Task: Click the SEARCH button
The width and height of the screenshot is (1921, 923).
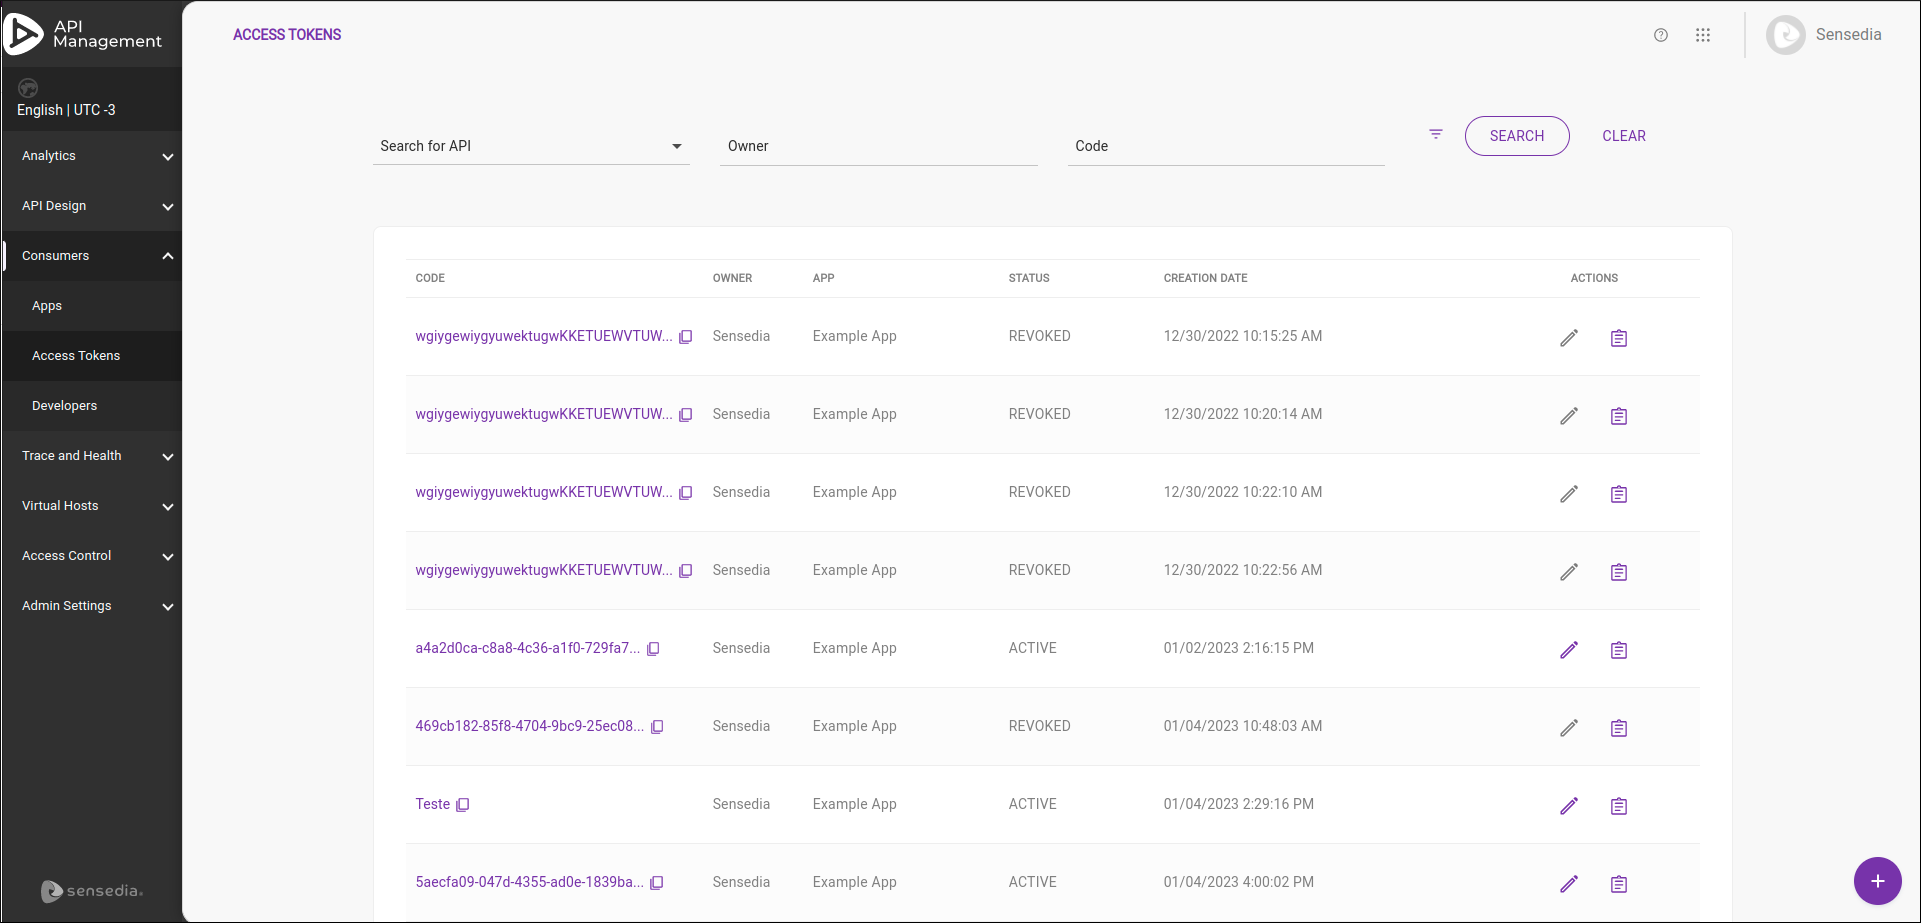Action: tap(1516, 135)
